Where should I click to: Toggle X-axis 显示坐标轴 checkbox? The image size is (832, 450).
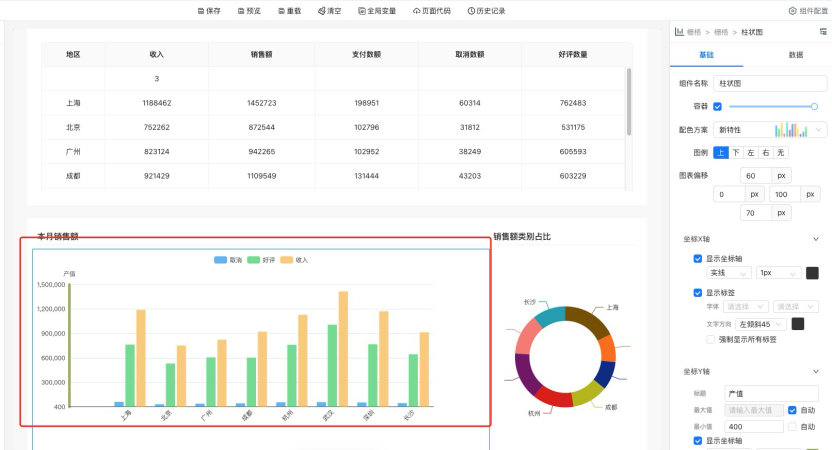[698, 258]
